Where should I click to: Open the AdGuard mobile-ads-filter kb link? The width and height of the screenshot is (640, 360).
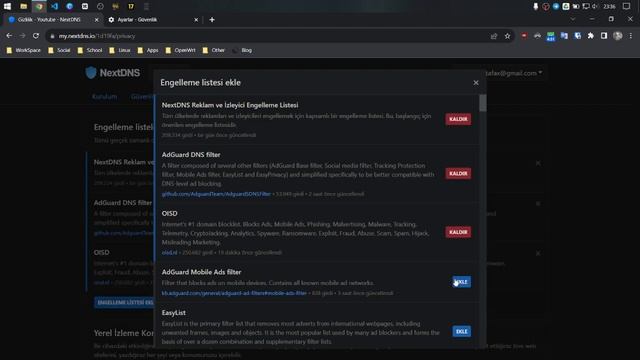tap(234, 293)
